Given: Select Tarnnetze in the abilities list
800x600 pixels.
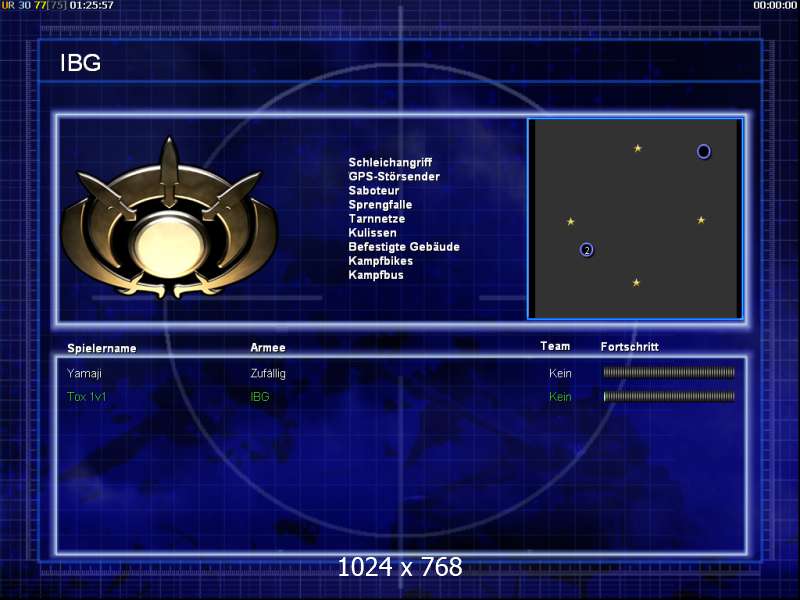Looking at the screenshot, I should (377, 218).
